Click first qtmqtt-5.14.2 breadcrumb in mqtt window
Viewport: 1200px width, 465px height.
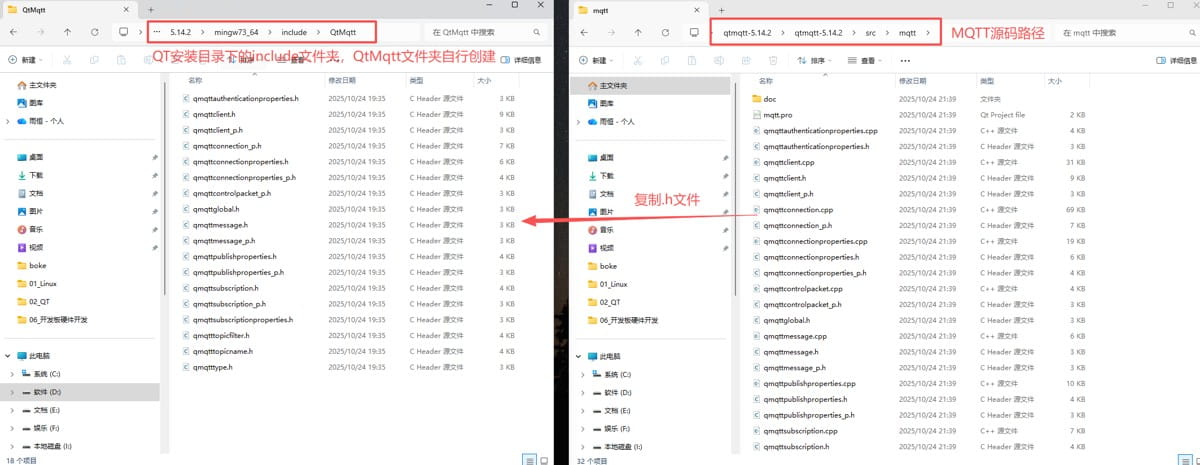point(746,33)
